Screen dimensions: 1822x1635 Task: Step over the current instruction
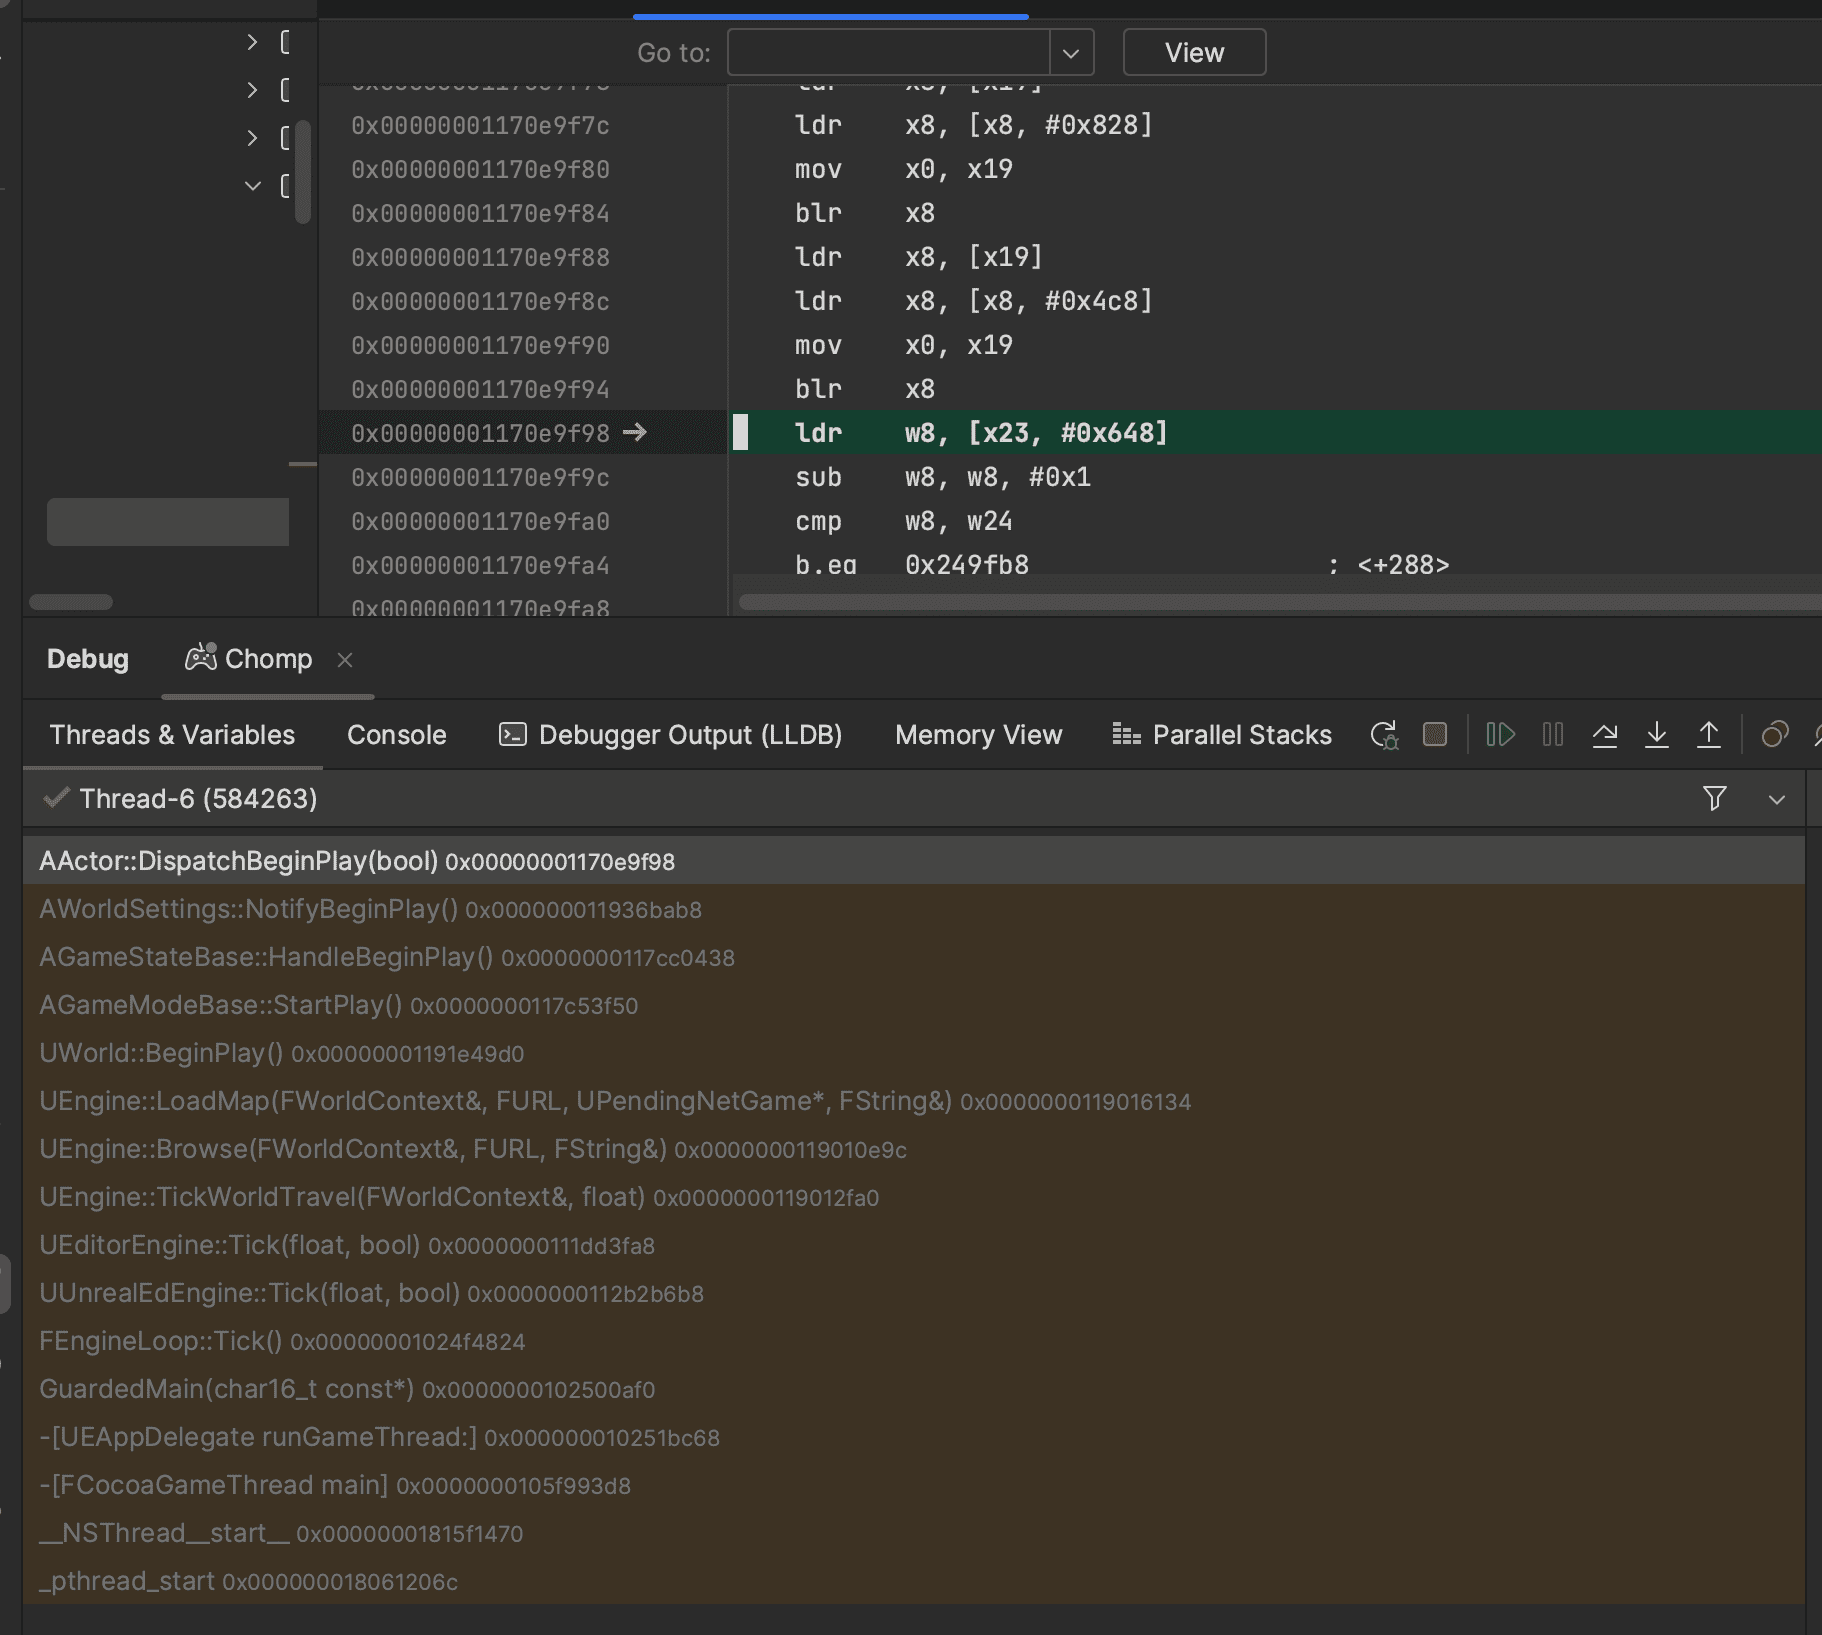(x=1604, y=735)
